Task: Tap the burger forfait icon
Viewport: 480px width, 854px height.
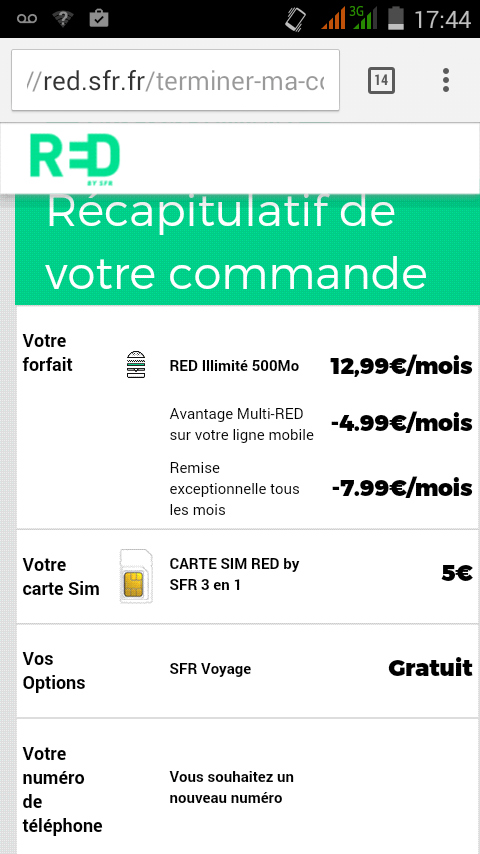Action: (x=136, y=365)
